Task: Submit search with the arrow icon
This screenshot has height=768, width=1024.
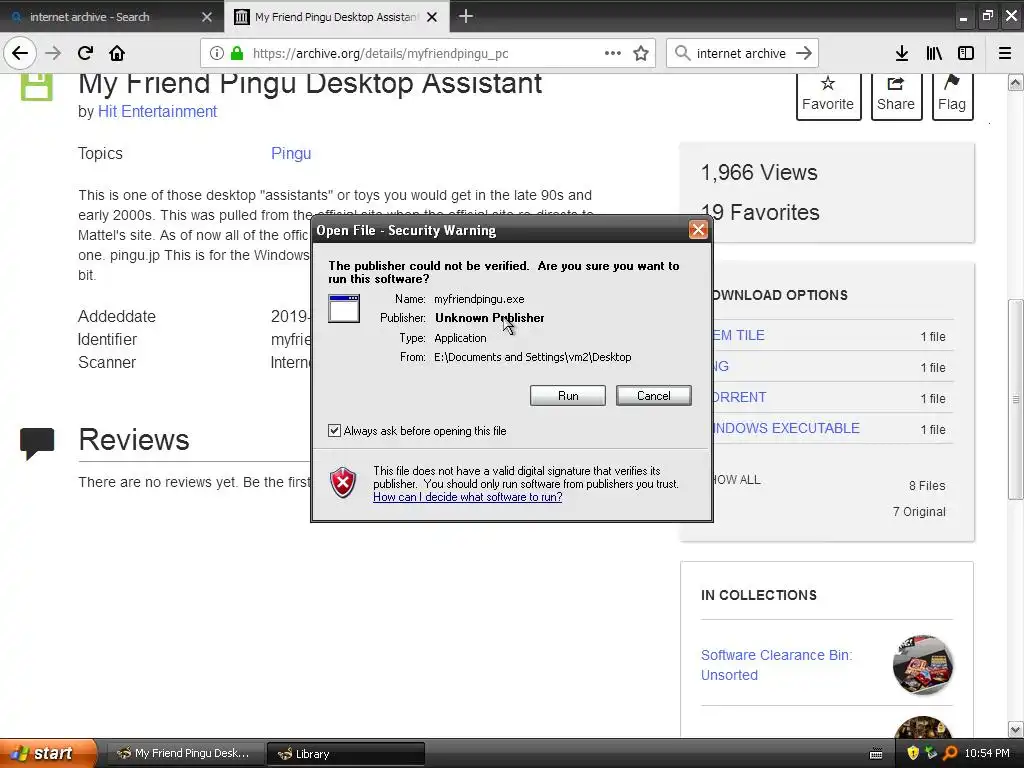Action: click(x=804, y=53)
